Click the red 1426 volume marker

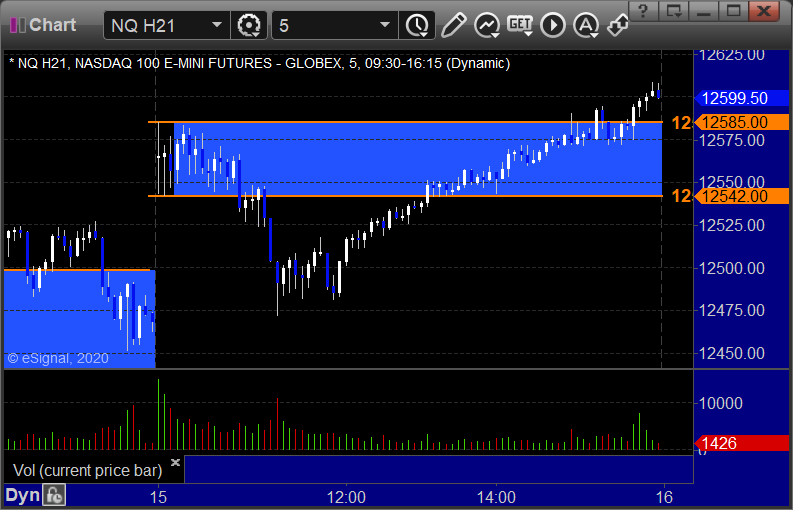742,443
